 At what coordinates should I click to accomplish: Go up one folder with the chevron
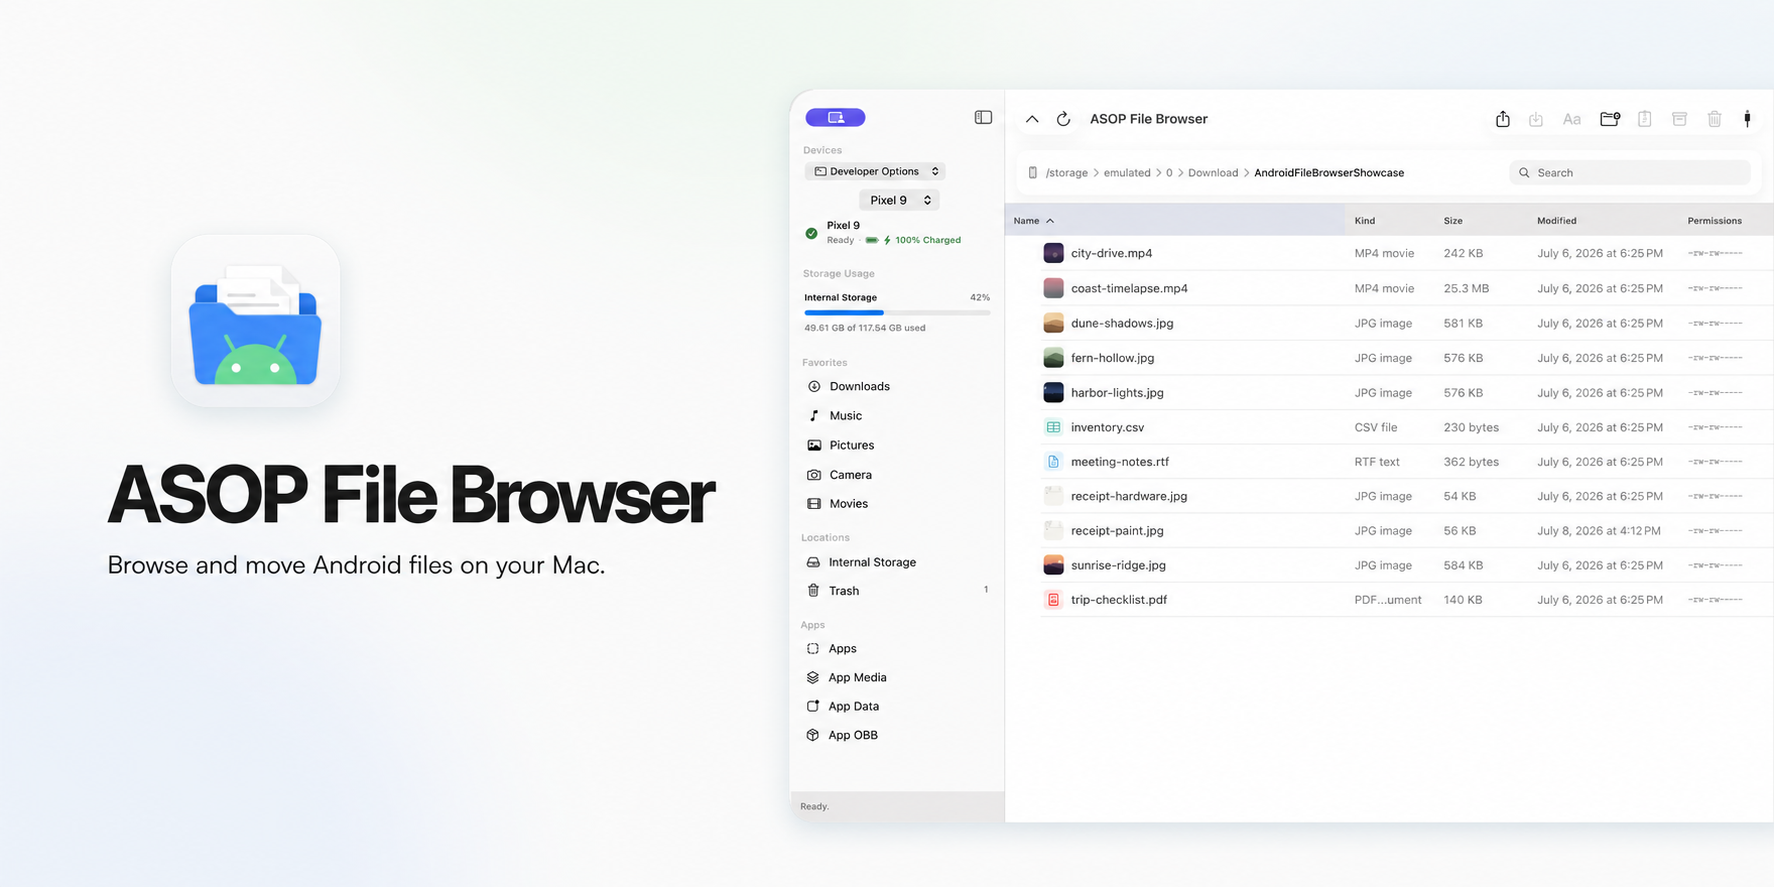click(1032, 119)
